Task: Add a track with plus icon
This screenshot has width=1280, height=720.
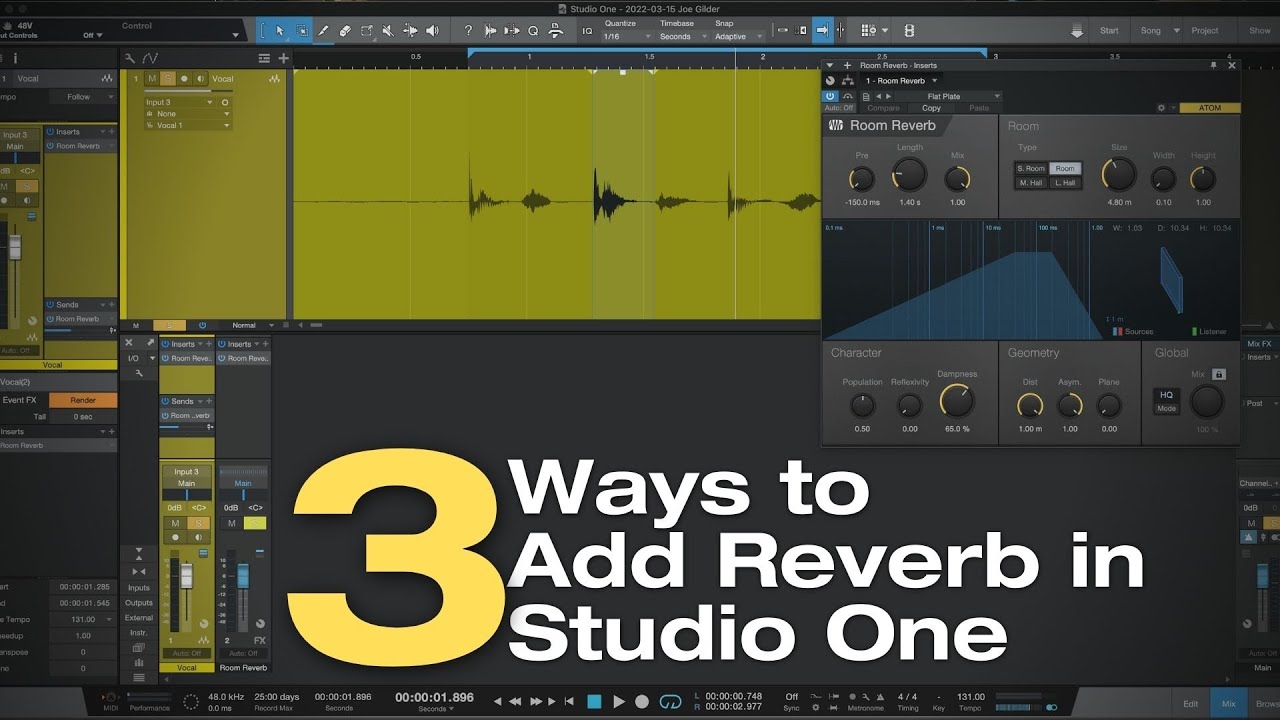Action: click(284, 58)
